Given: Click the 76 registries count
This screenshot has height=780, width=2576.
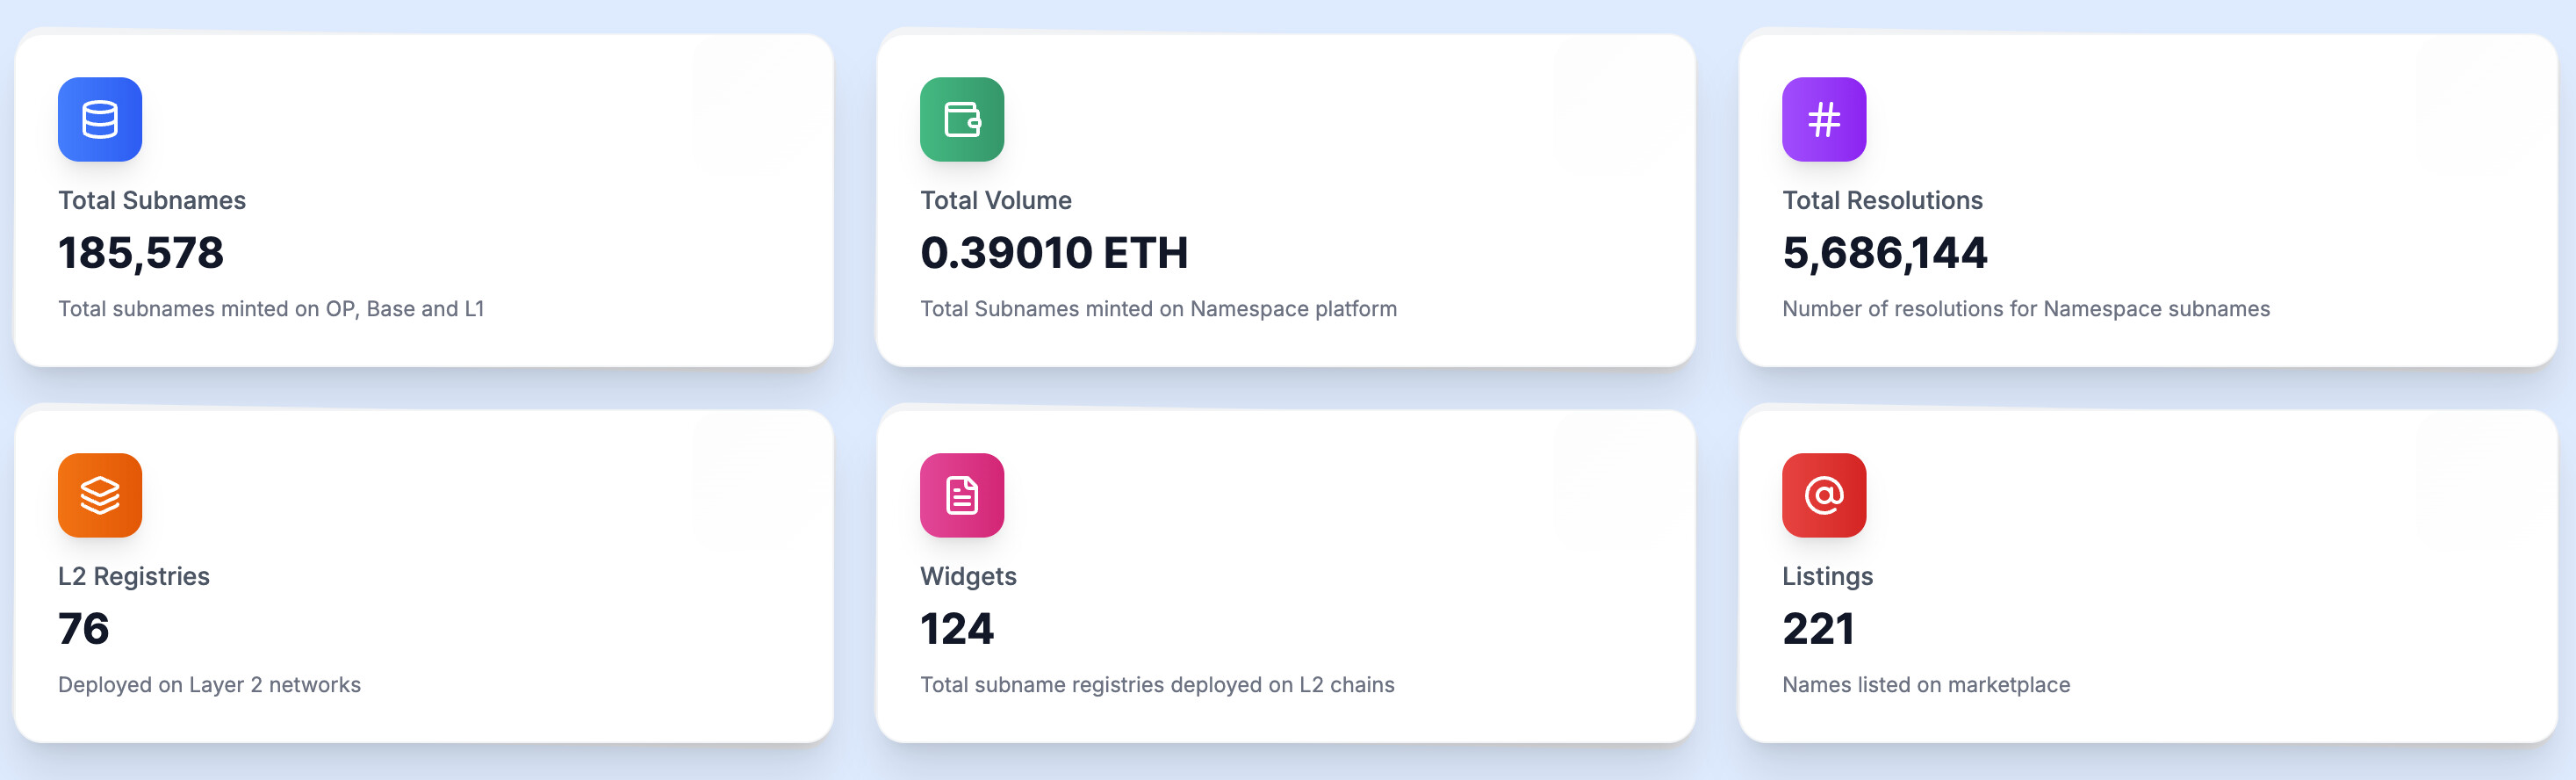Looking at the screenshot, I should [84, 629].
